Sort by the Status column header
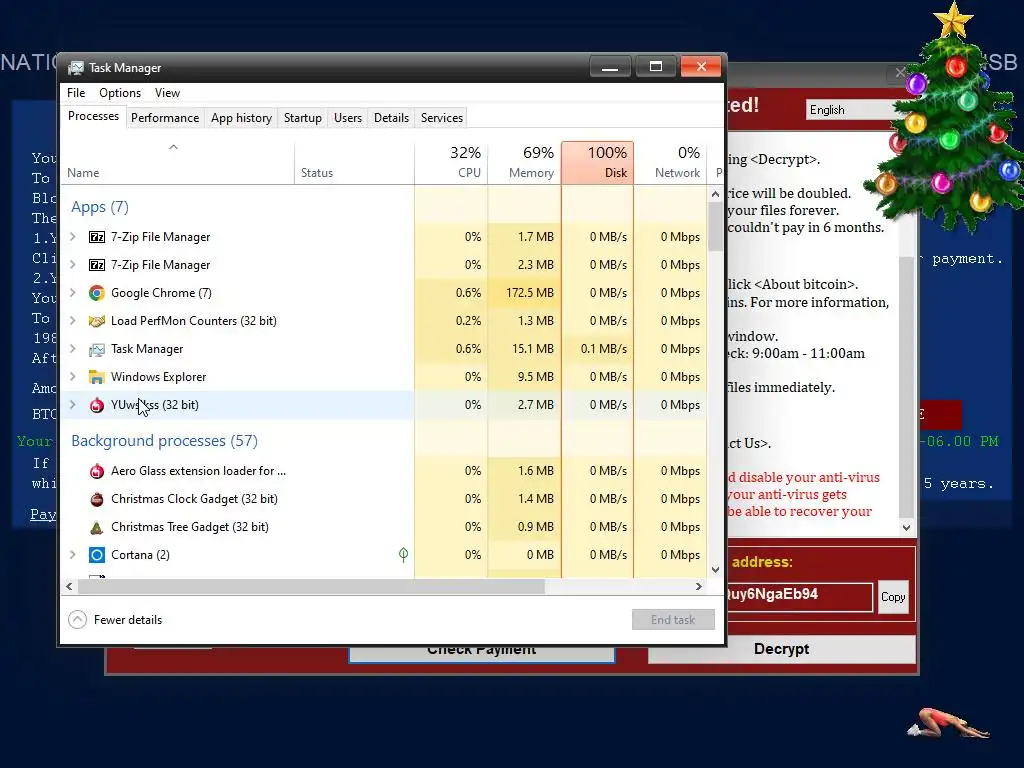 pos(354,163)
